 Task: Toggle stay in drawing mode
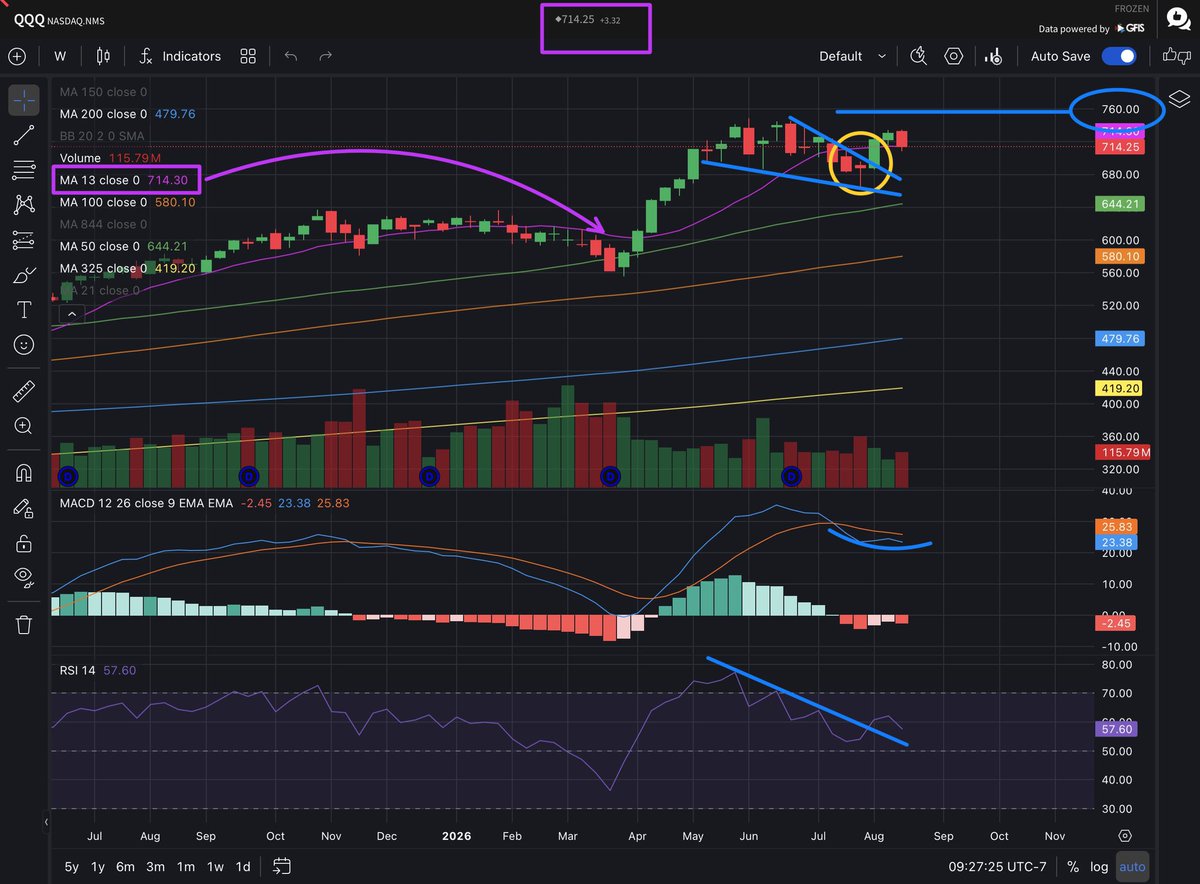click(x=24, y=508)
